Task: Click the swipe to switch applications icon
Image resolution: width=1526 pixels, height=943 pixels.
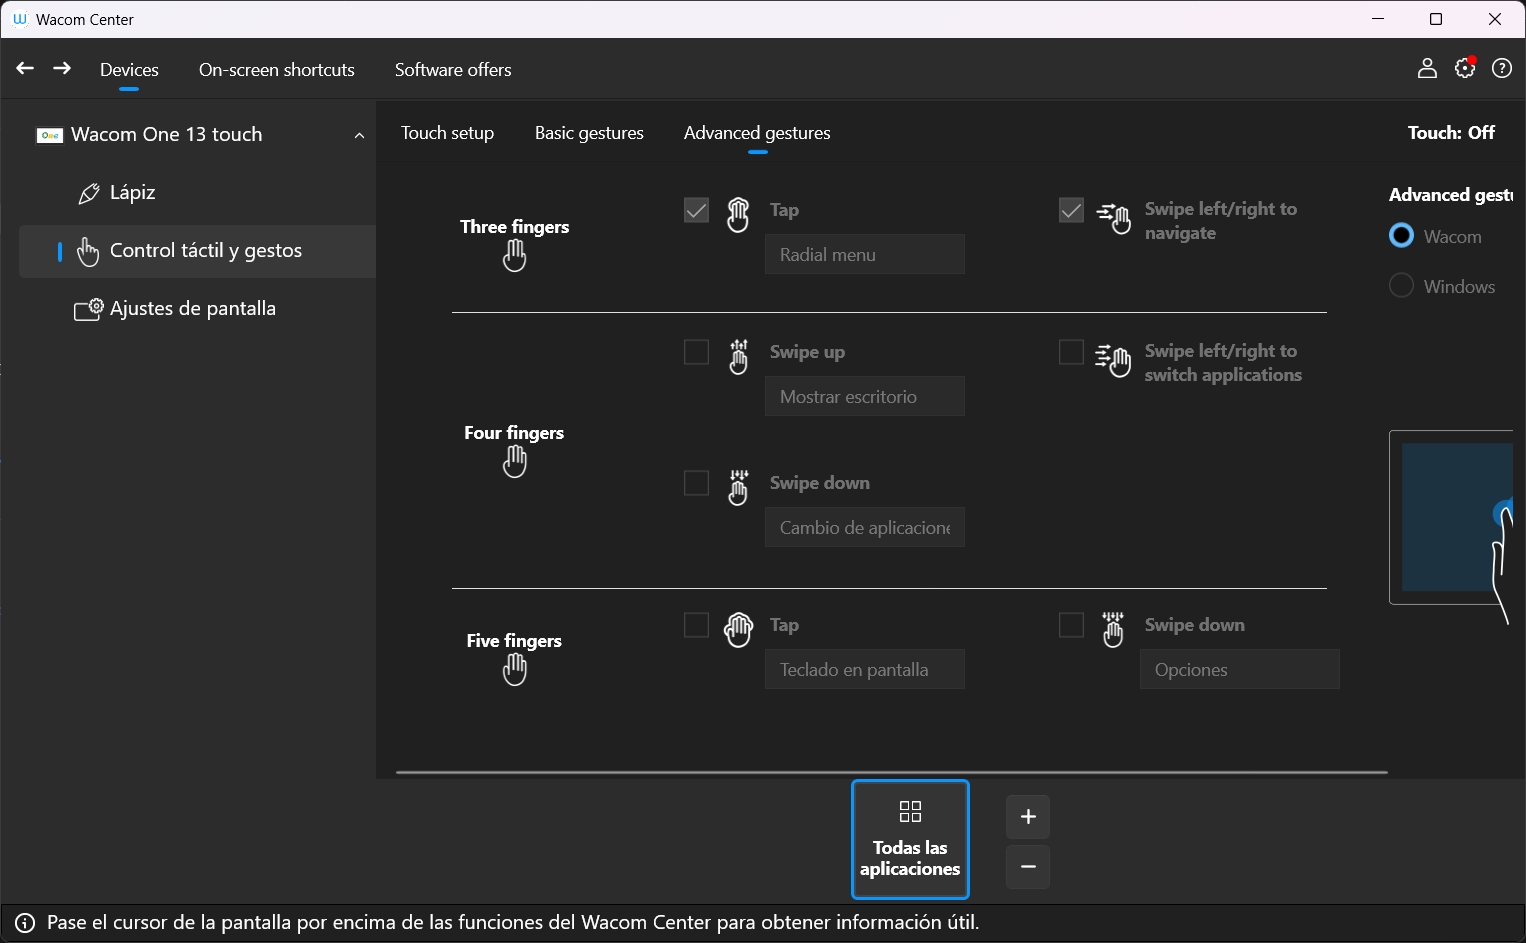Action: point(1113,359)
